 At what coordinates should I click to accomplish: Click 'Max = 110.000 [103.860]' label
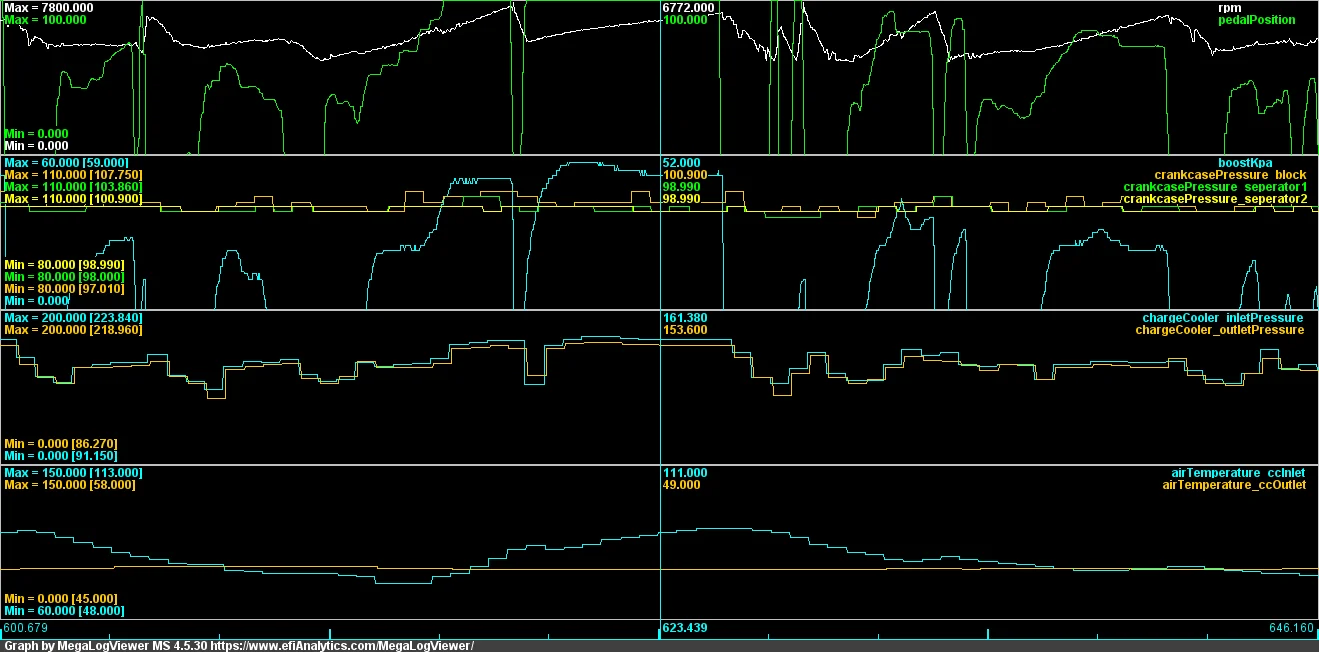(73, 187)
